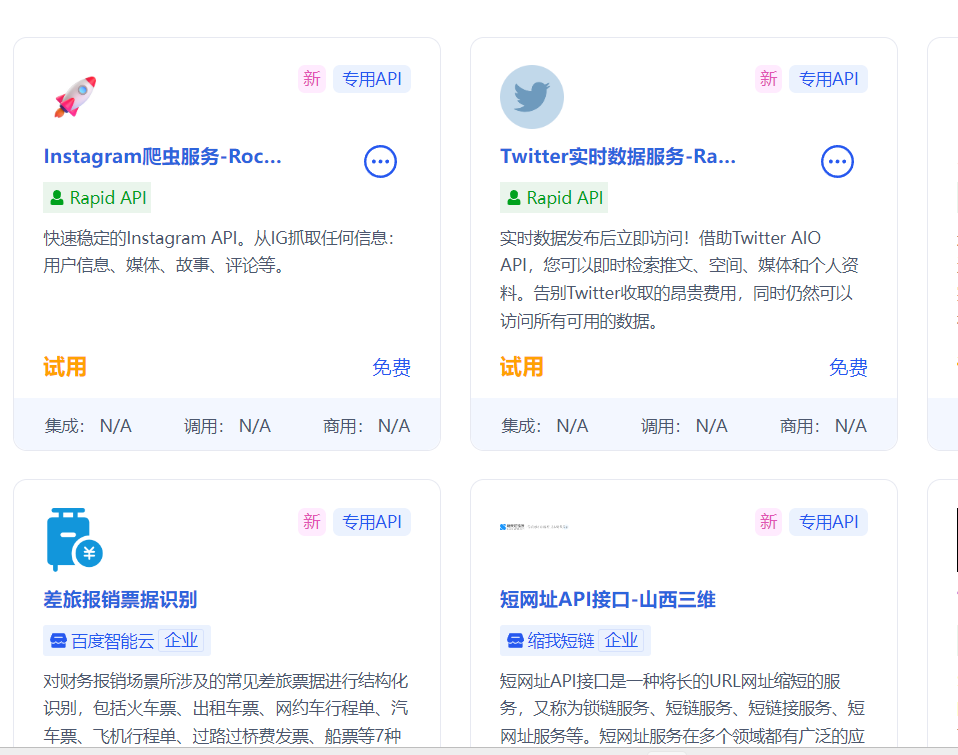Click the store icon beside 缩我短链

[x=515, y=640]
